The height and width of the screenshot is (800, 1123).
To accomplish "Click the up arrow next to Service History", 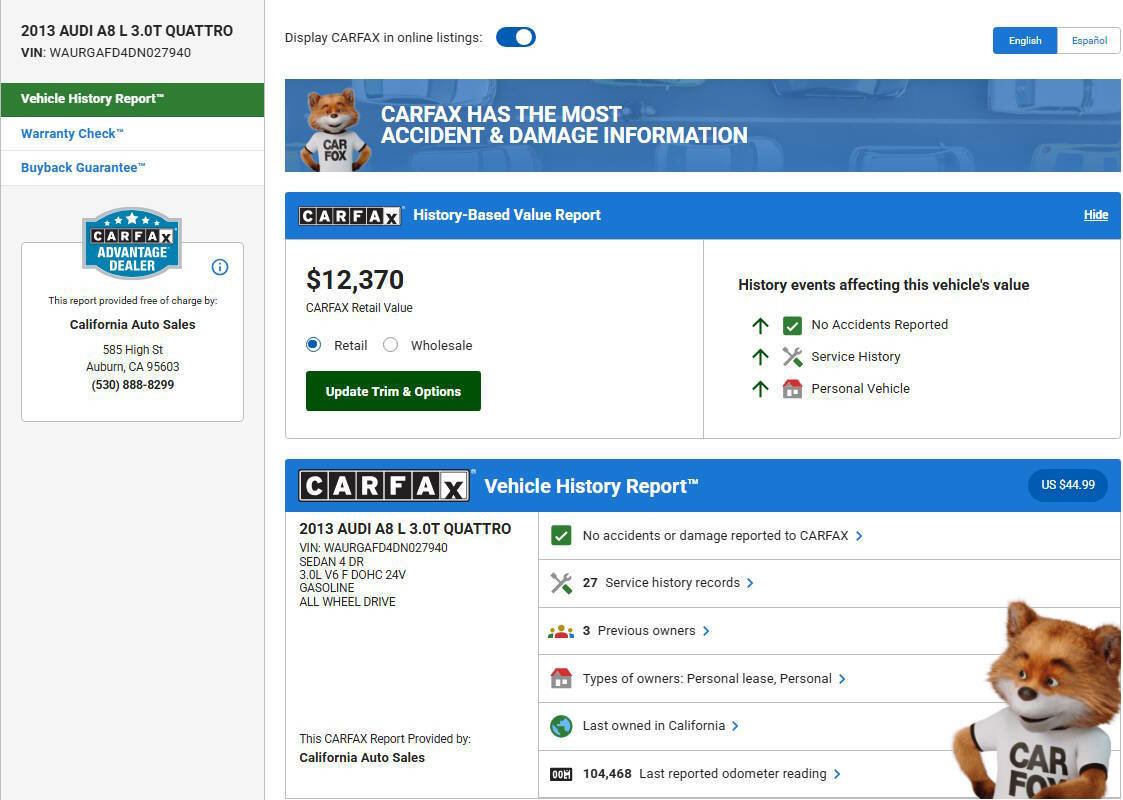I will click(761, 357).
